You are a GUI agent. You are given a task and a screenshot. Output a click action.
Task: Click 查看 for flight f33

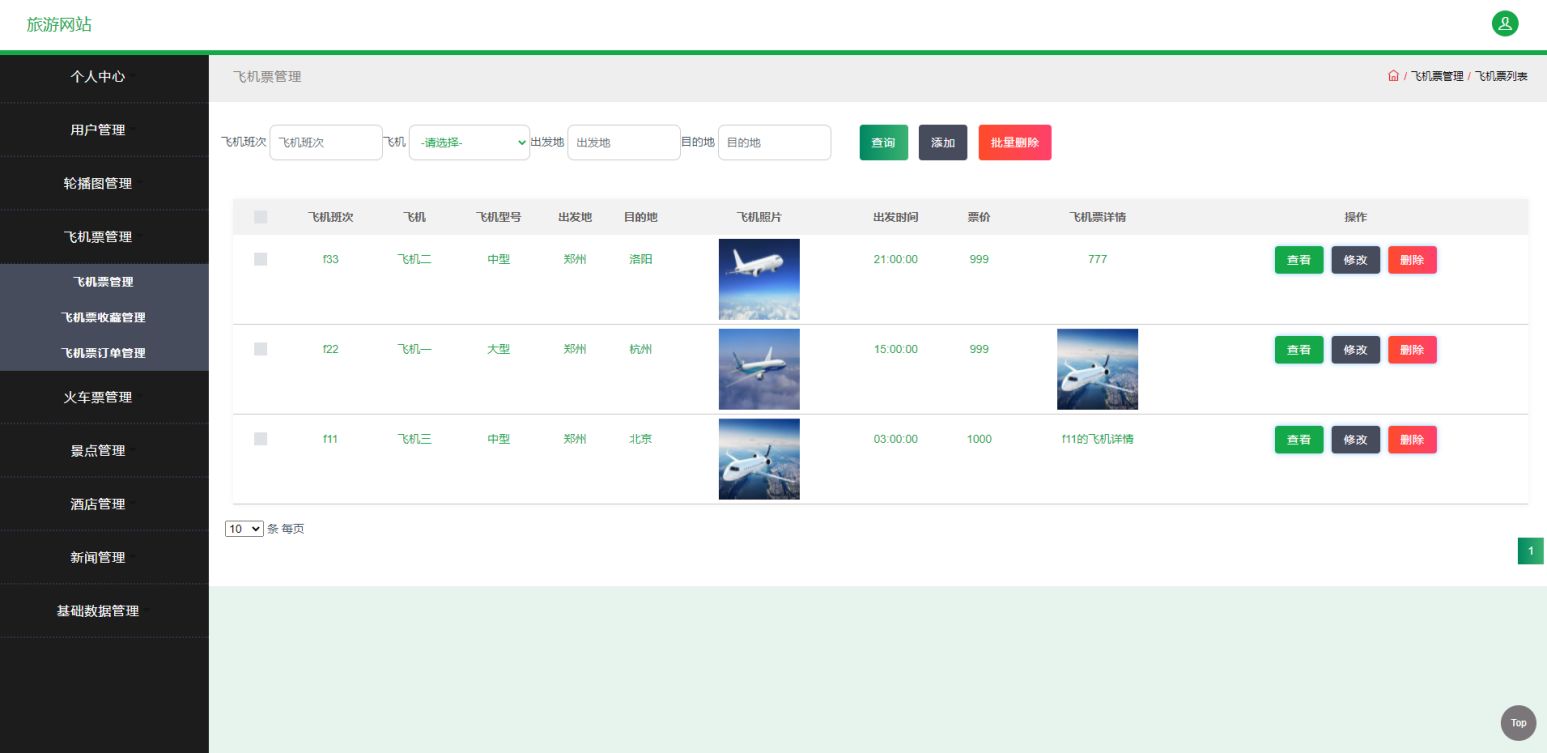pos(1299,260)
